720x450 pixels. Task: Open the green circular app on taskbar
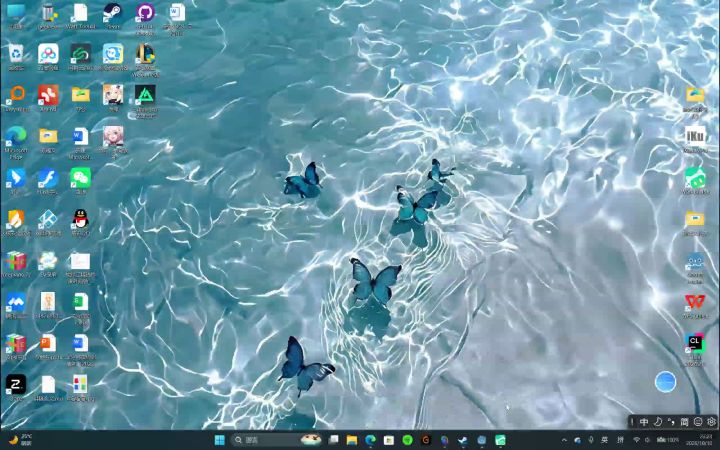click(x=407, y=440)
